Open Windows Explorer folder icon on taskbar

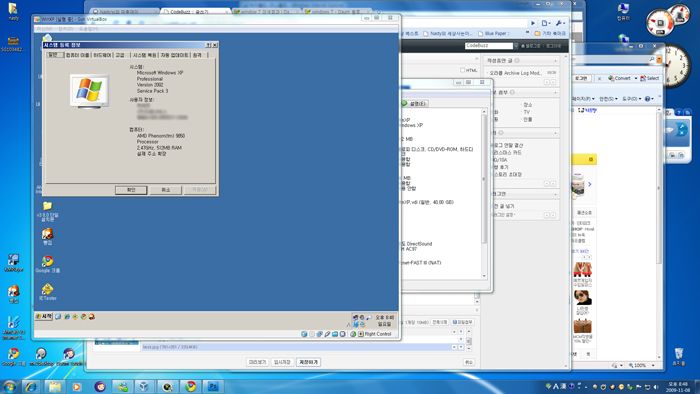[54, 386]
